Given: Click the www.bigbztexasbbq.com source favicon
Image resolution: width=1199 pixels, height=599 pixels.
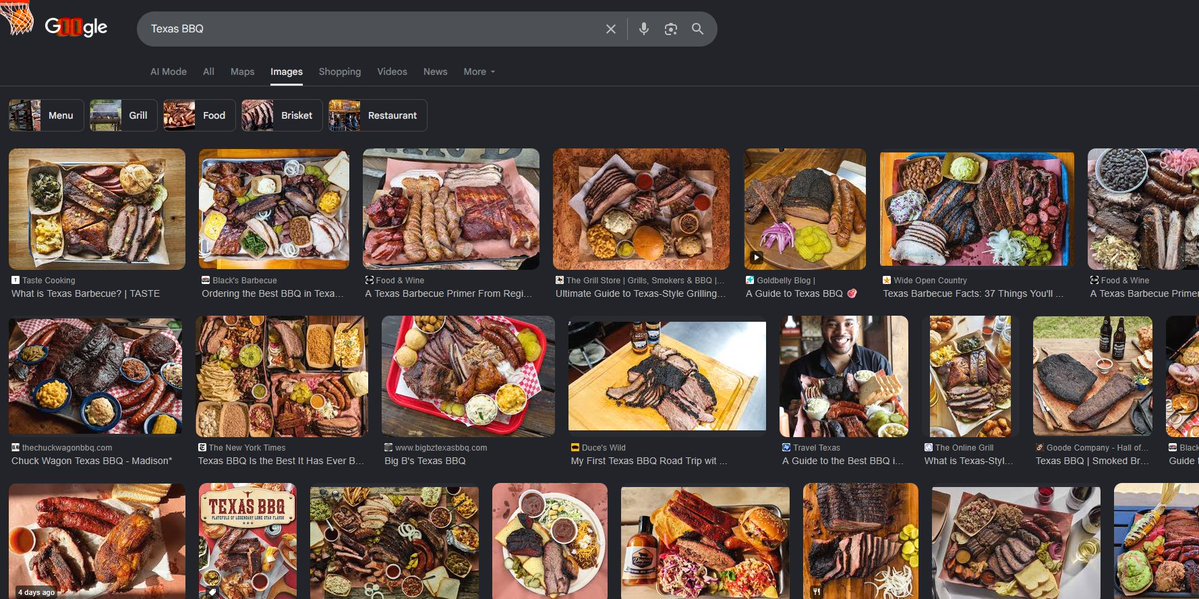Looking at the screenshot, I should [x=388, y=448].
